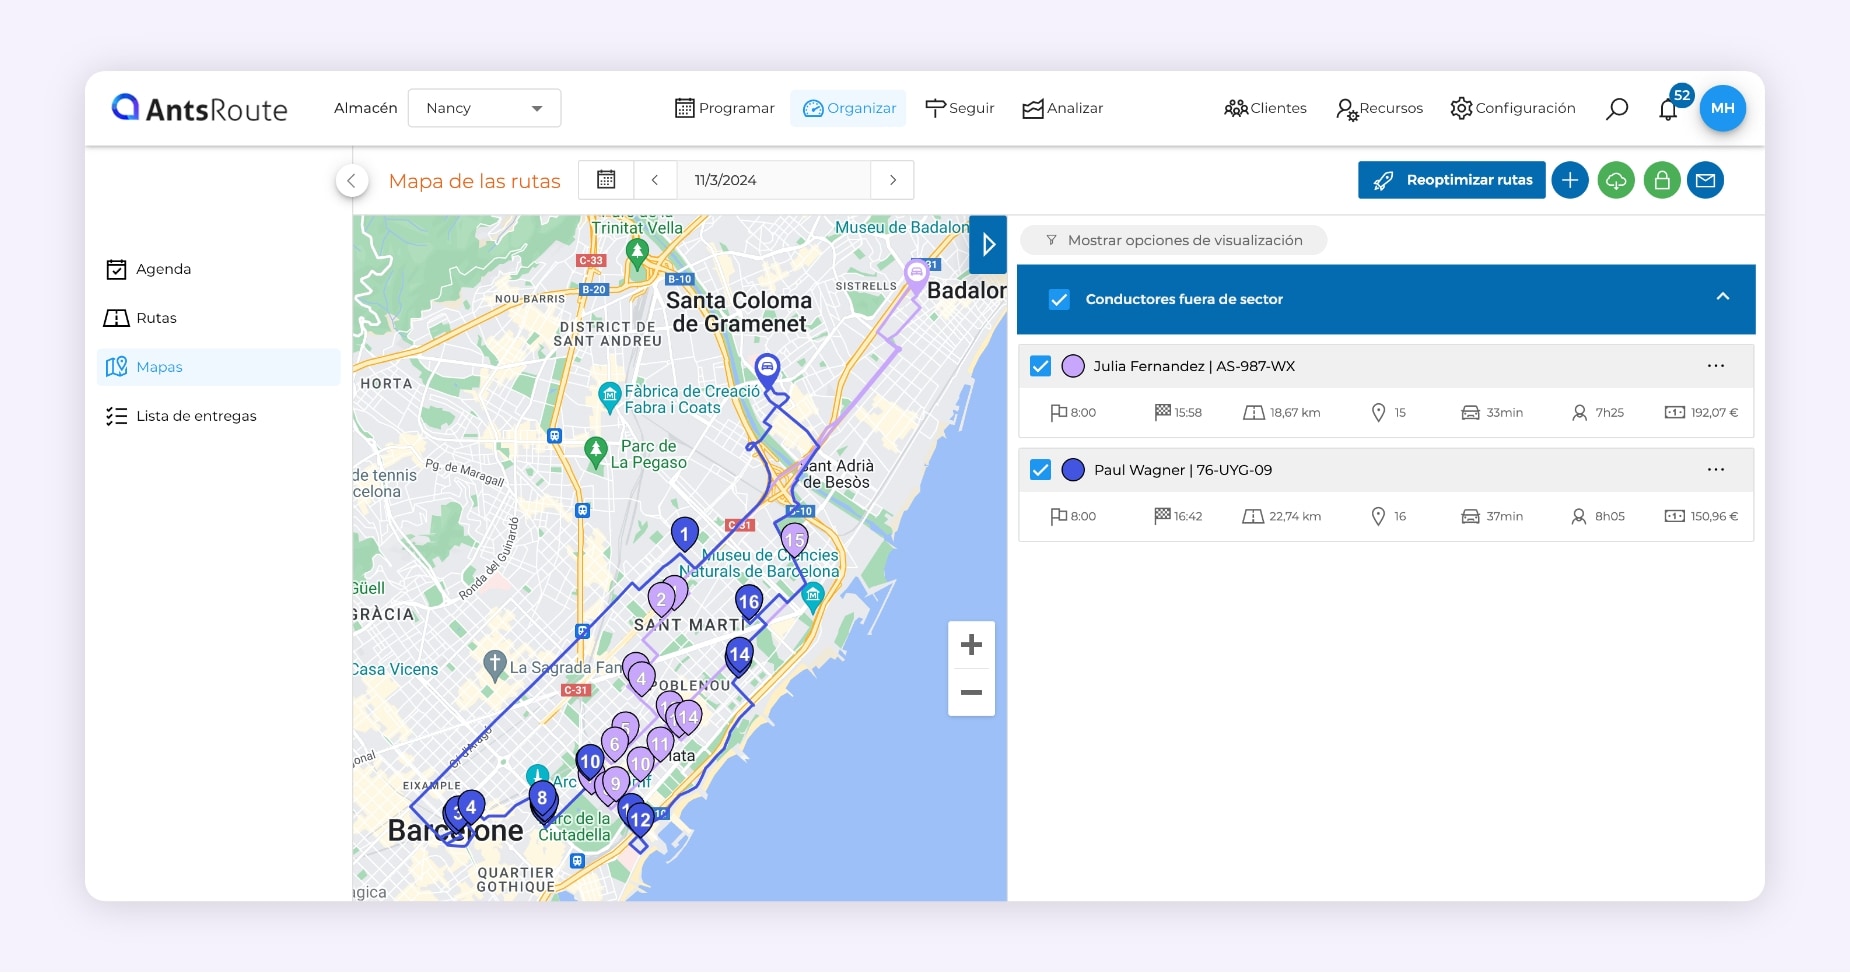Select the Organizar section icon
This screenshot has height=973, width=1850.
point(814,108)
